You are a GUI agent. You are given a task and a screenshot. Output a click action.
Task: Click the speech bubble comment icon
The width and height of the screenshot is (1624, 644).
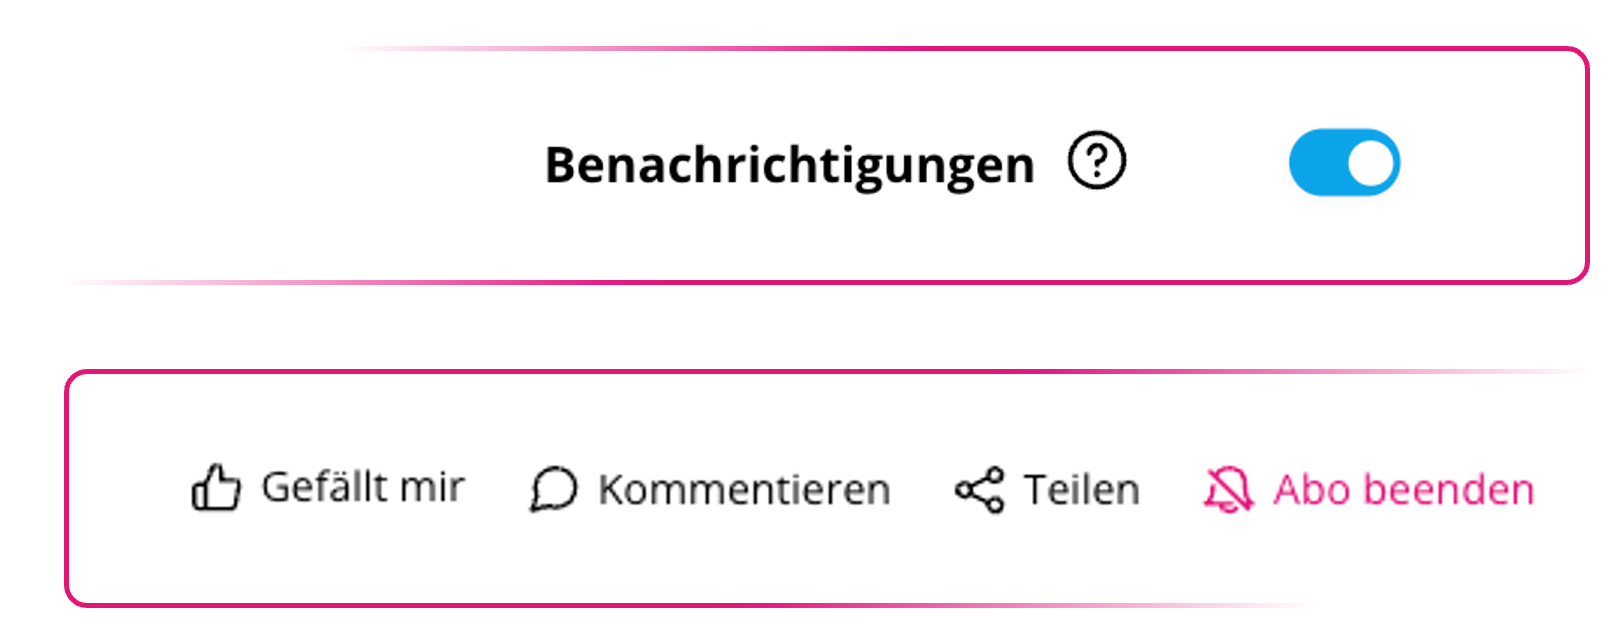[553, 490]
